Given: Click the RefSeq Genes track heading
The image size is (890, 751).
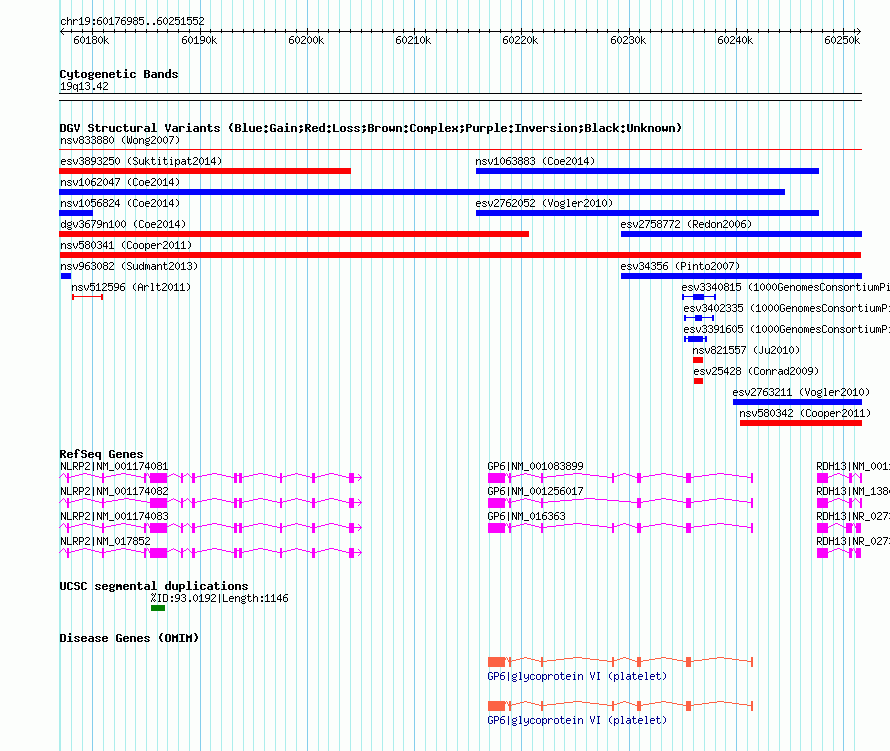Looking at the screenshot, I should 101,454.
